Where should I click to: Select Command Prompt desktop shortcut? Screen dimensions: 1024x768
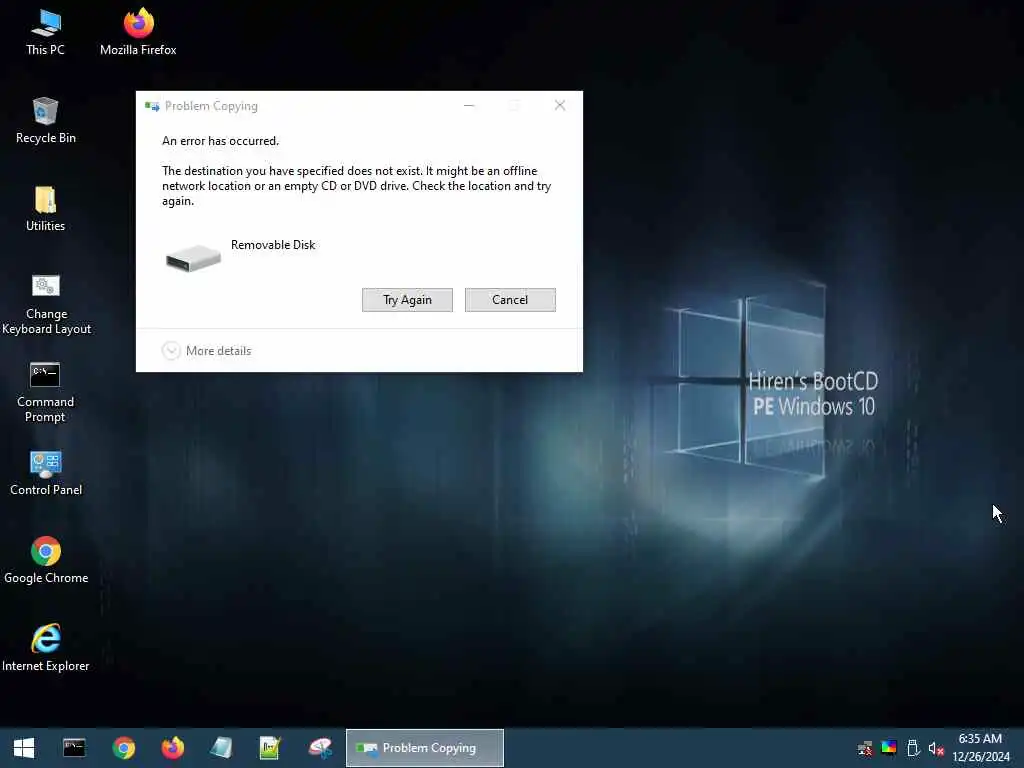click(46, 392)
